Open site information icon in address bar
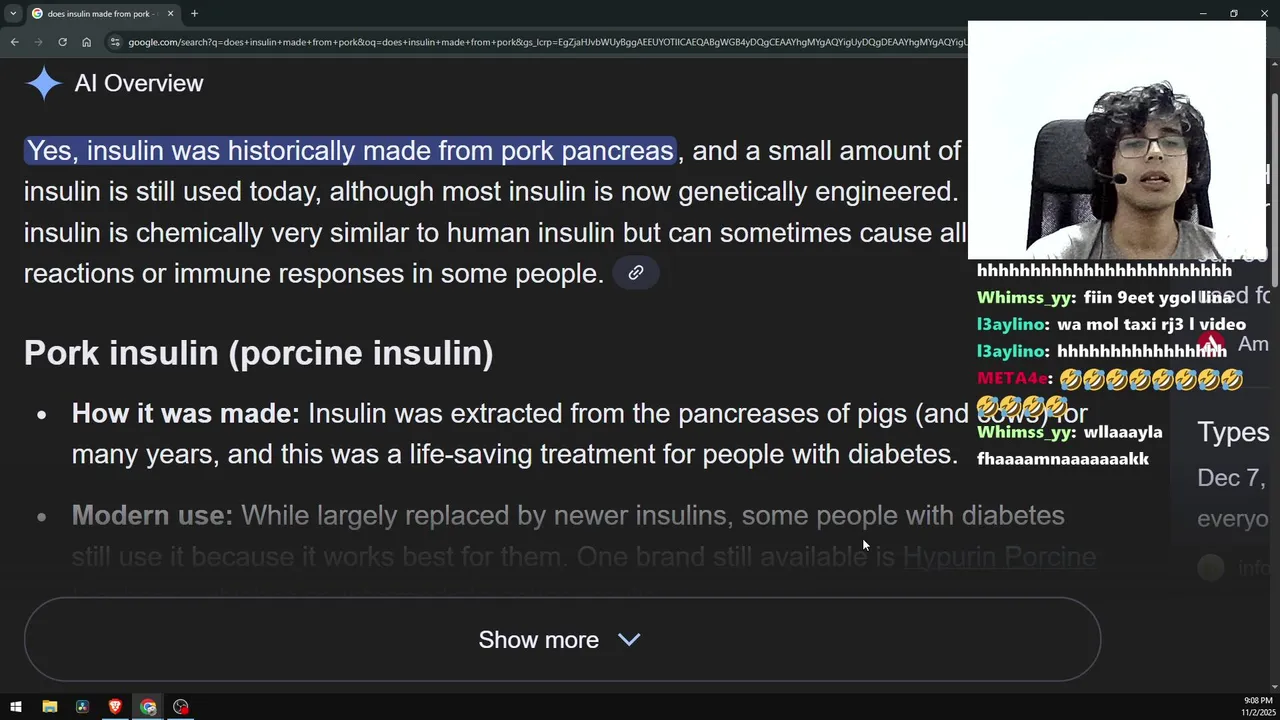This screenshot has width=1280, height=720. [115, 42]
